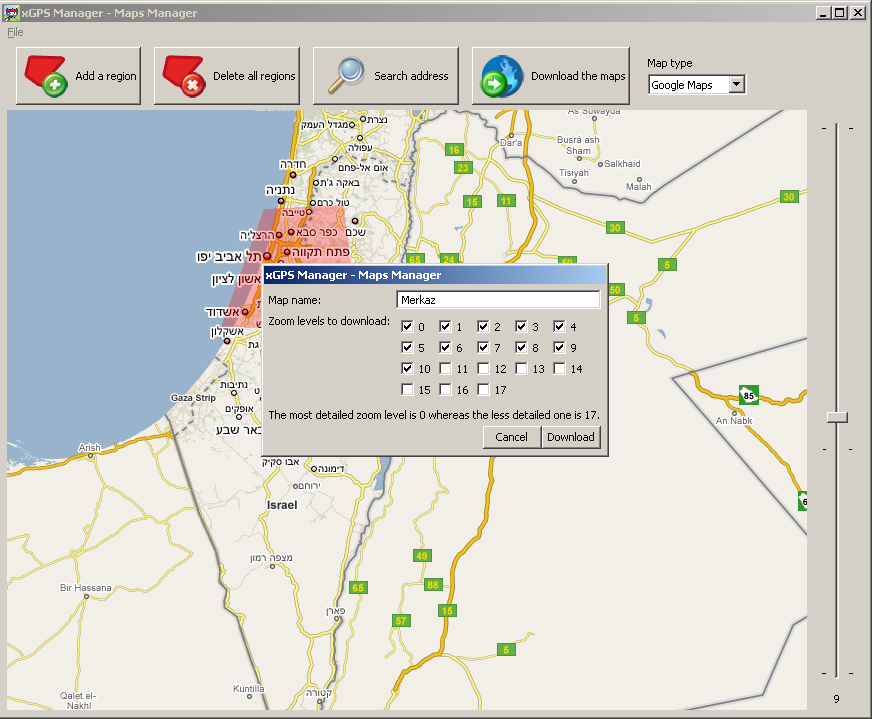Click the Israel label on map
872x719 pixels.
click(x=283, y=505)
